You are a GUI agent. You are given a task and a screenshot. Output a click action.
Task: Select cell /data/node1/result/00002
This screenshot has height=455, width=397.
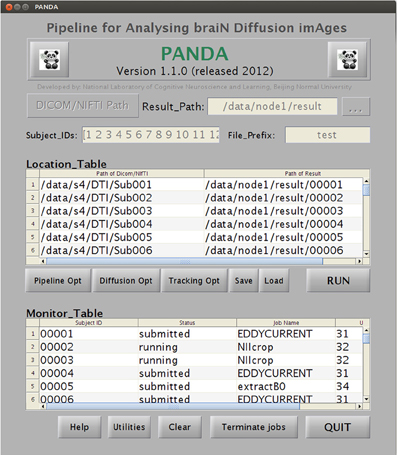pyautogui.click(x=284, y=198)
